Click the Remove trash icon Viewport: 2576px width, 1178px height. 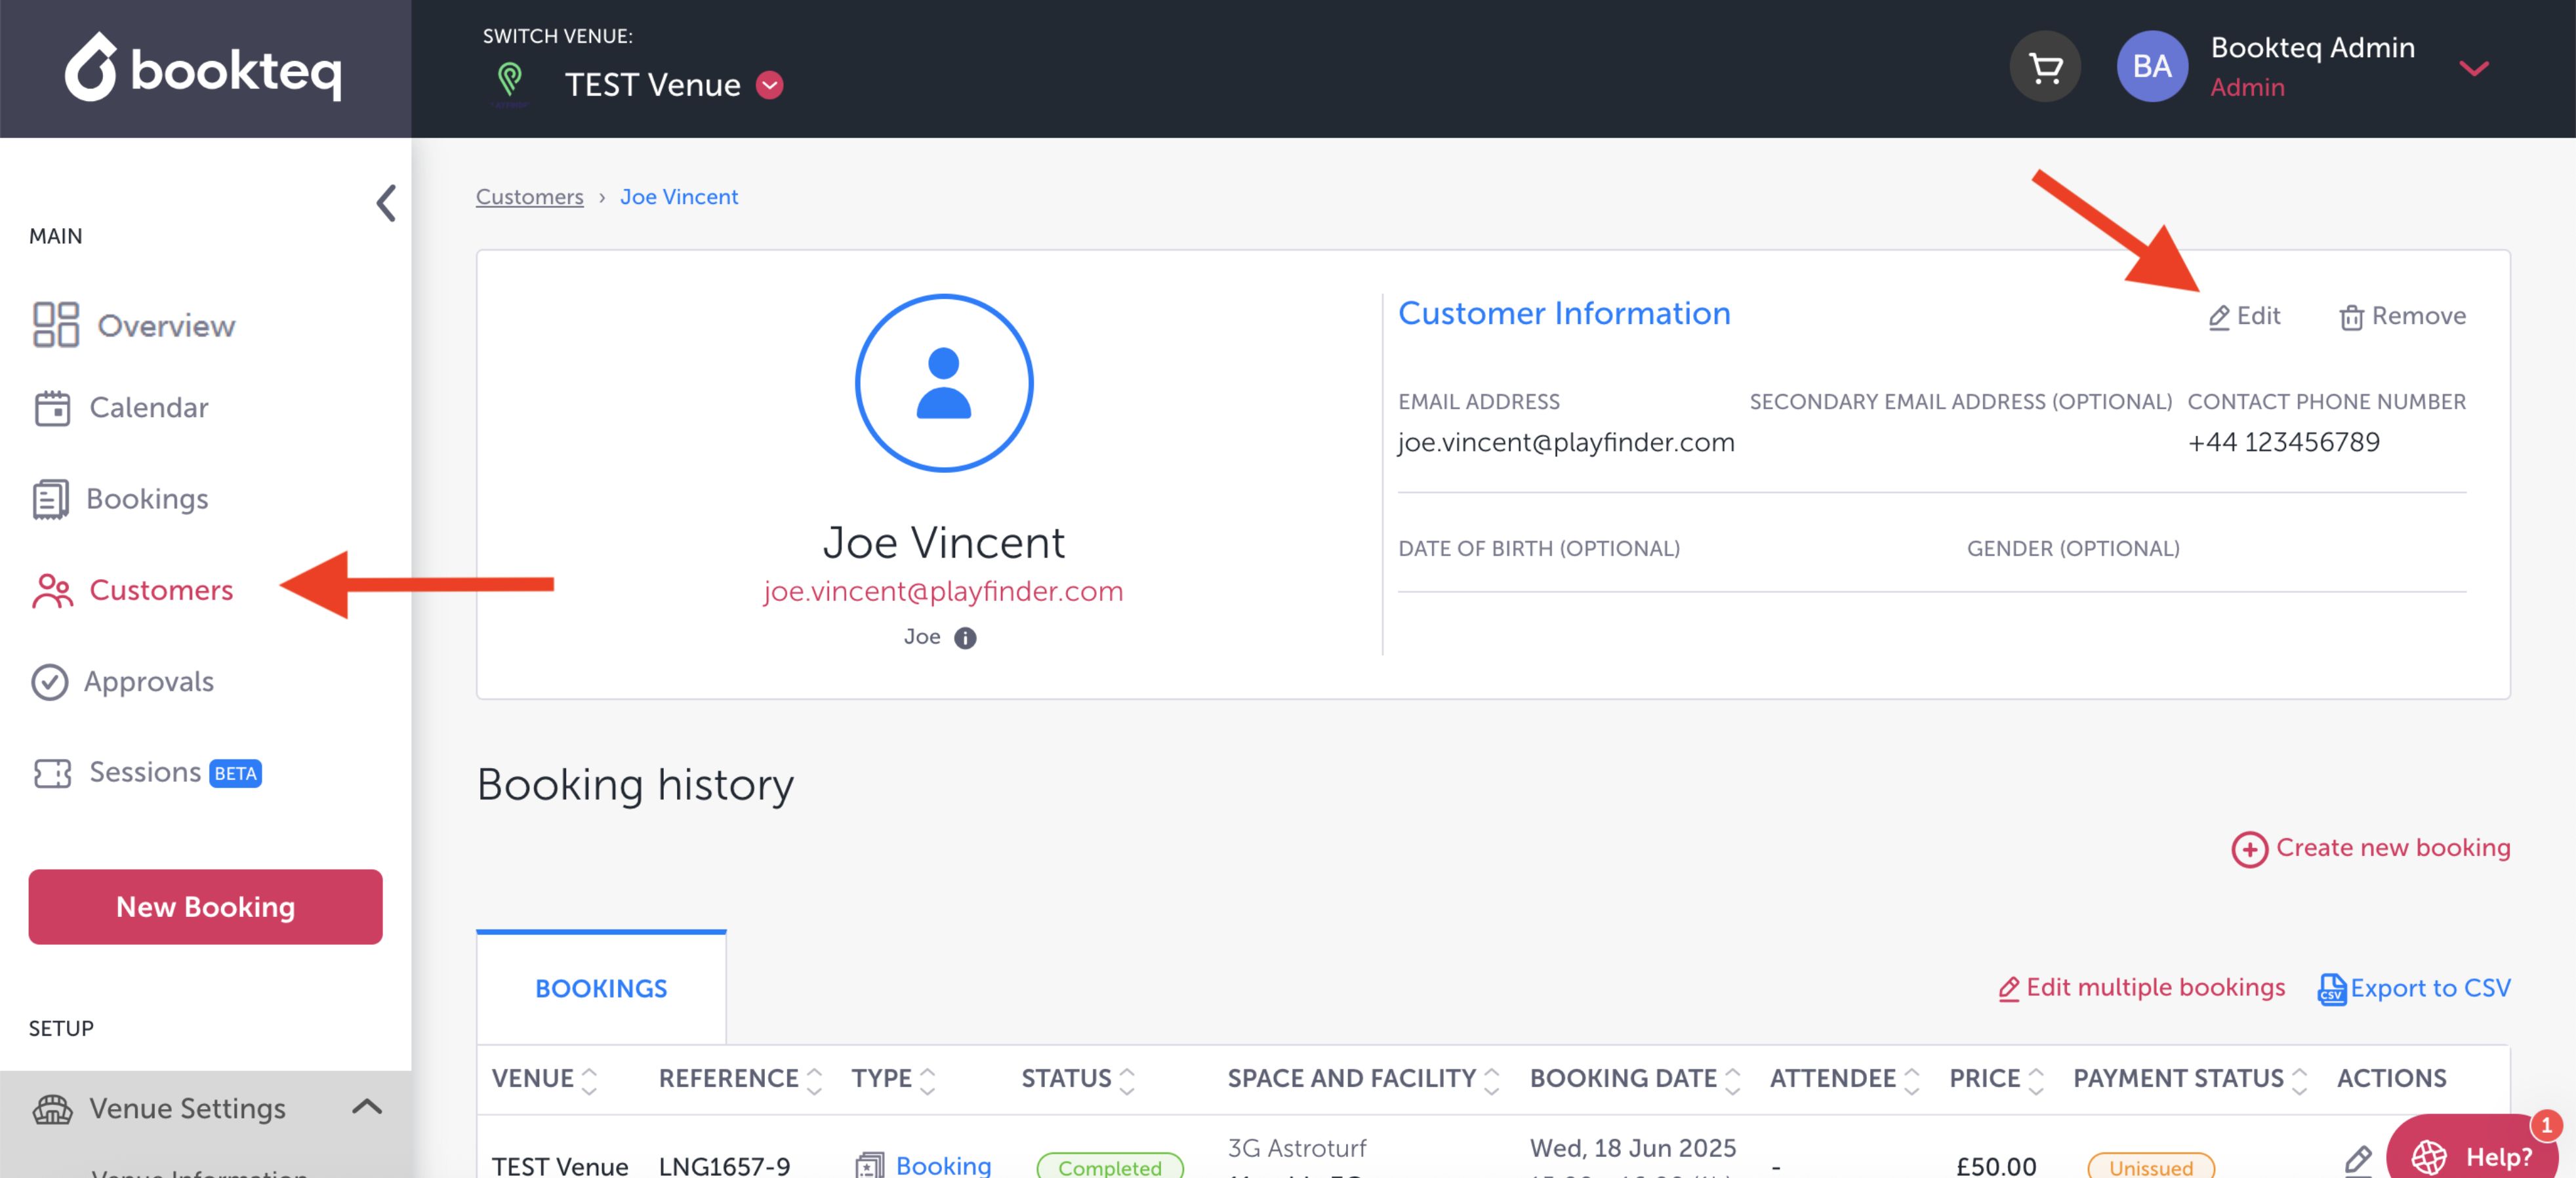tap(2351, 318)
